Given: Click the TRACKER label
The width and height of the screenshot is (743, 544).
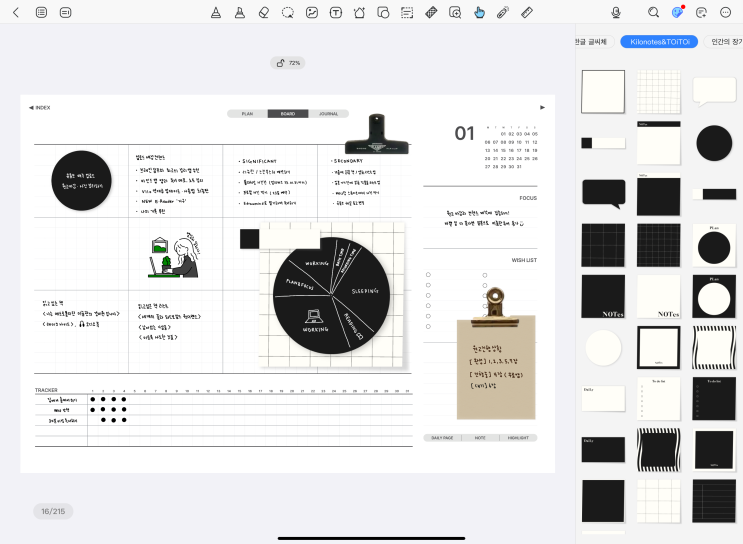Looking at the screenshot, I should pos(46,390).
